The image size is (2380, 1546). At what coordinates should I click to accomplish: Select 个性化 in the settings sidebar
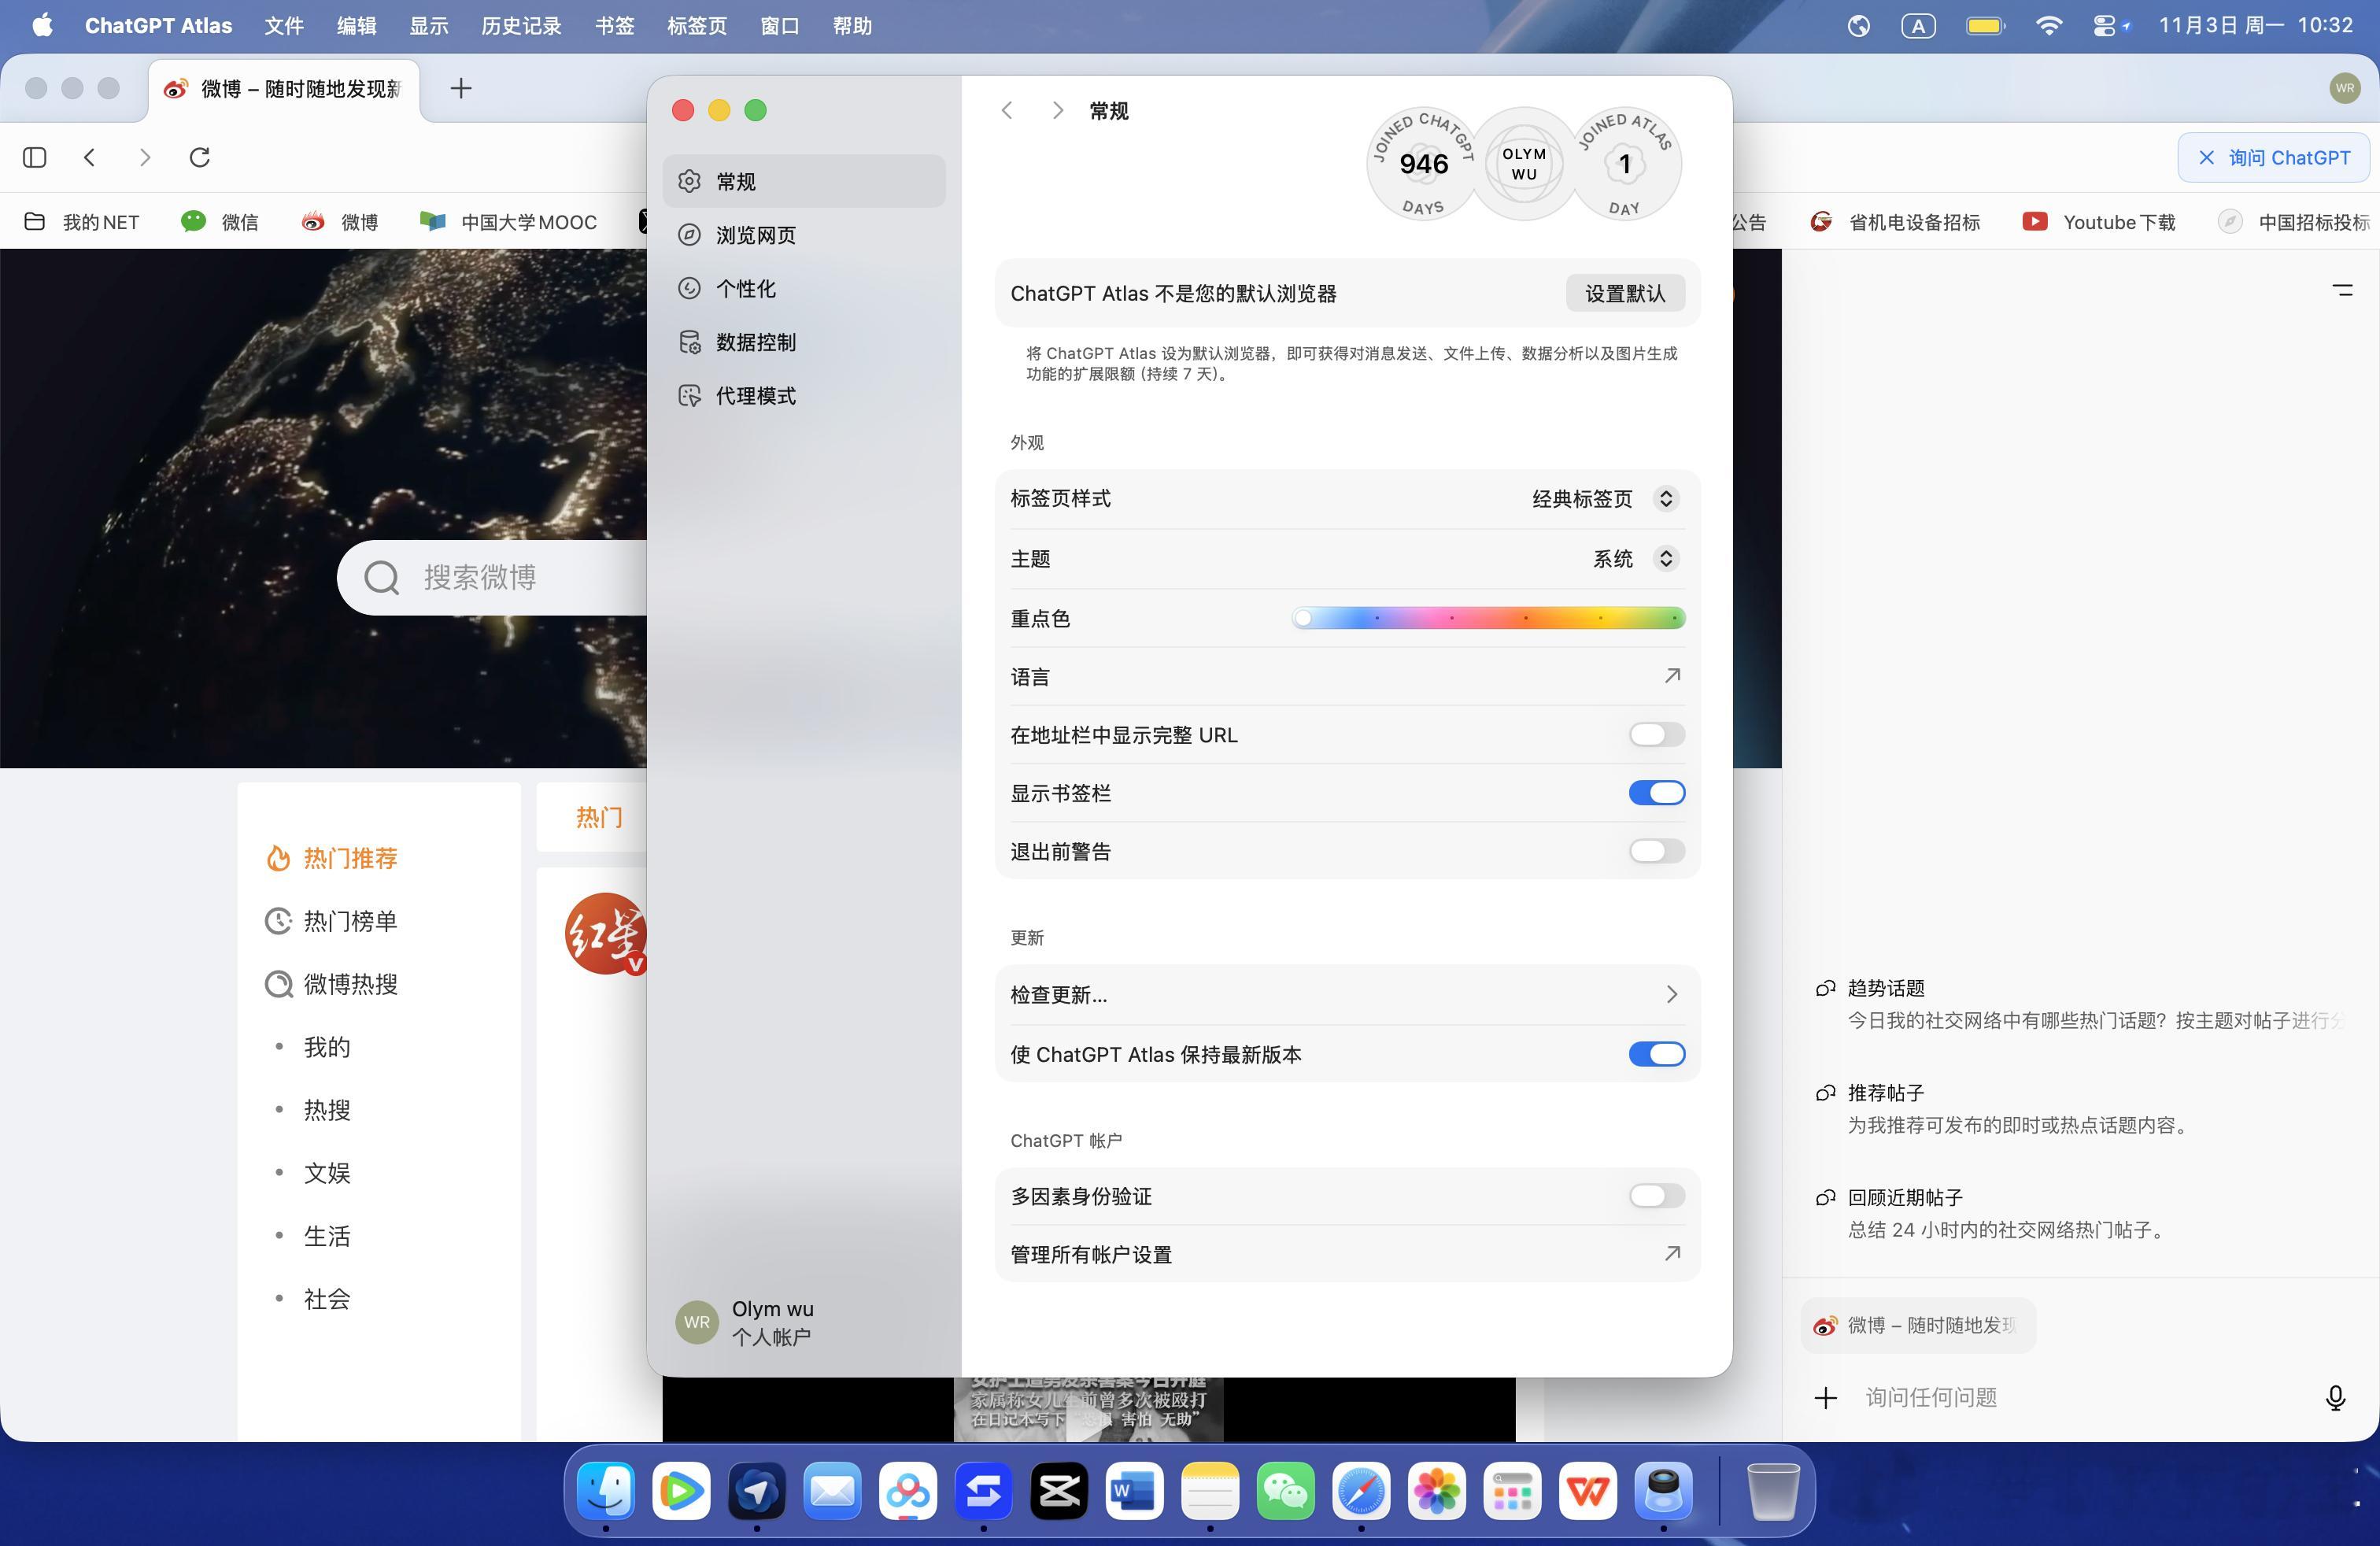(x=745, y=289)
